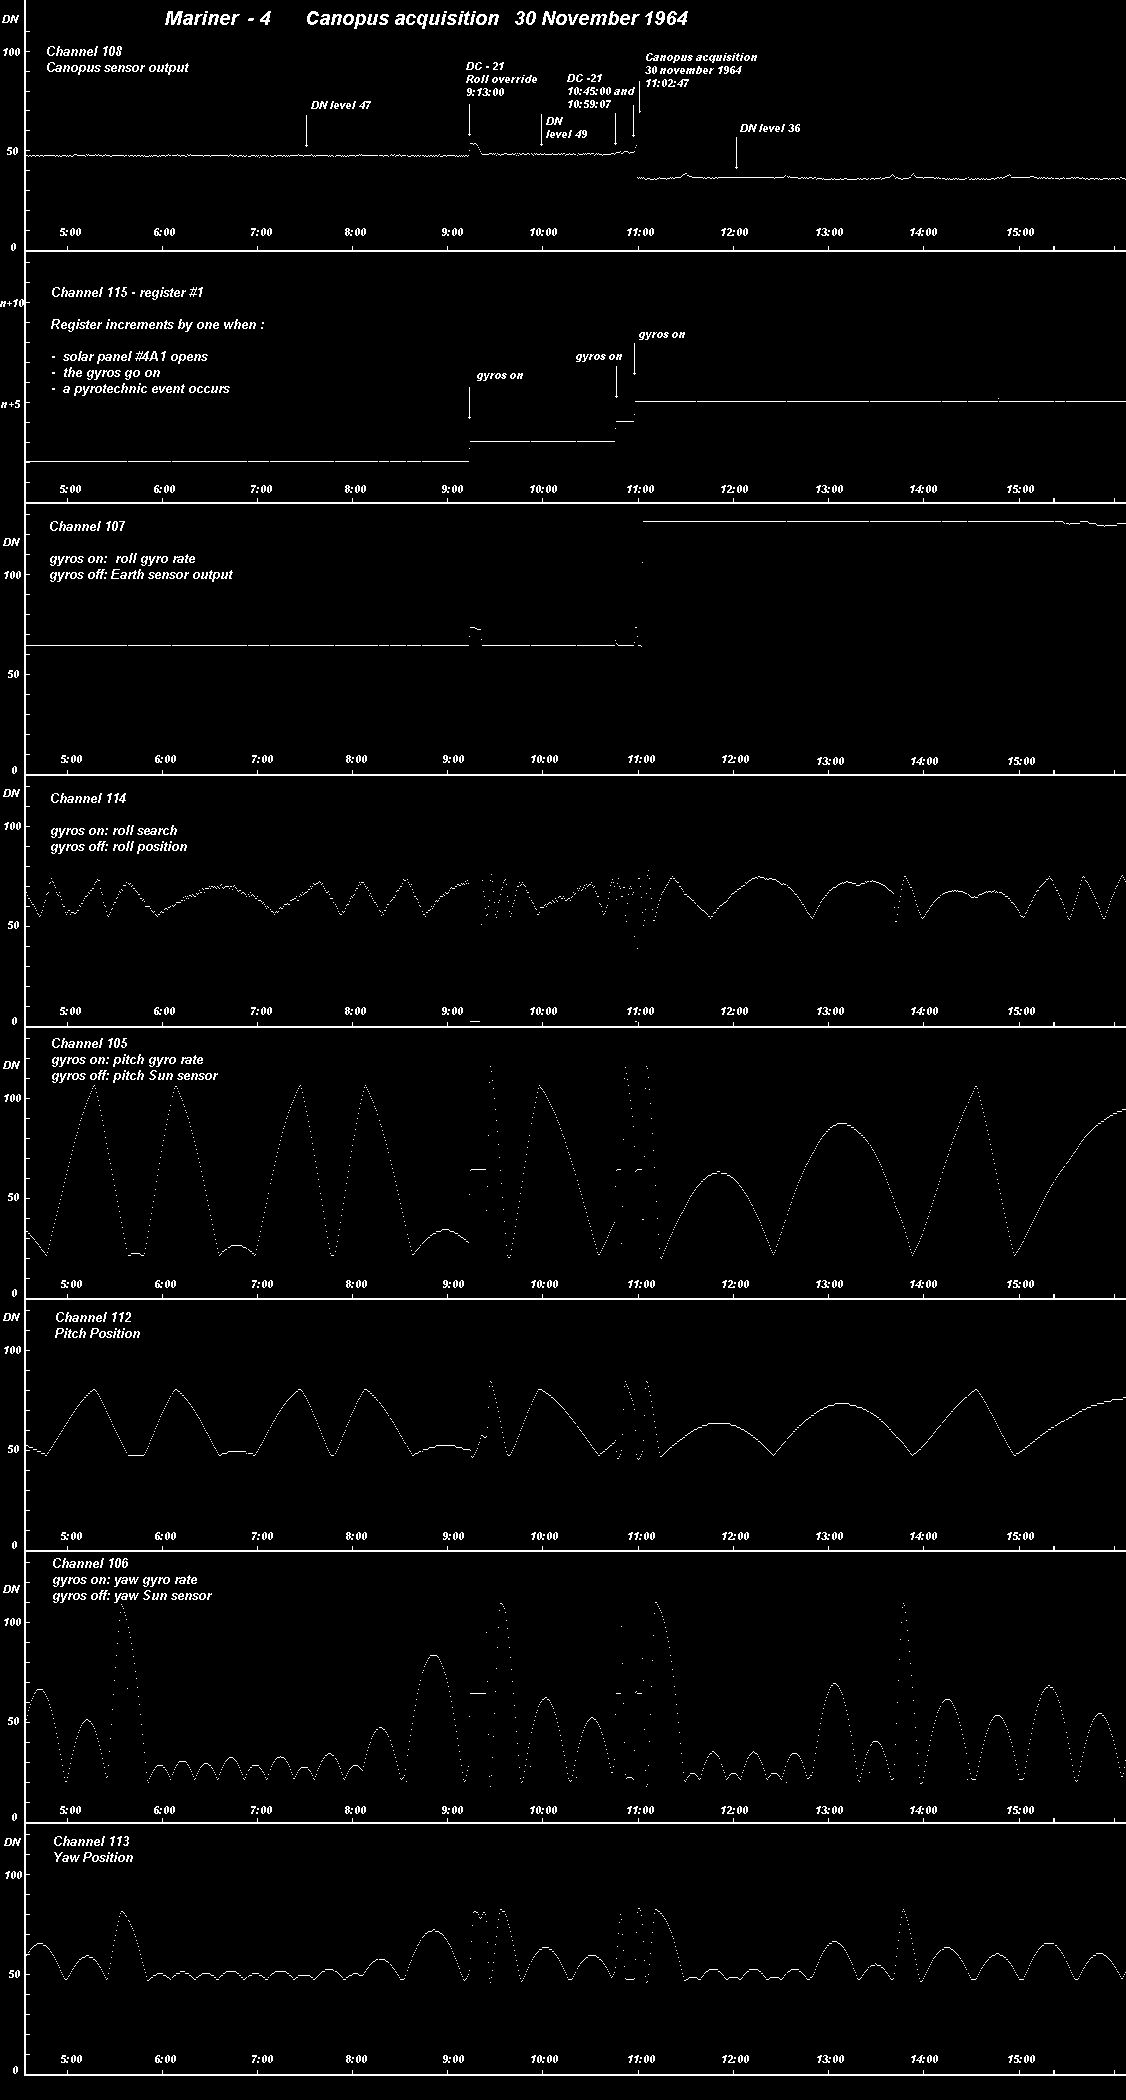Viewport: 1126px width, 2100px height.
Task: Click the "DN level 47" annotation
Action: pos(341,105)
